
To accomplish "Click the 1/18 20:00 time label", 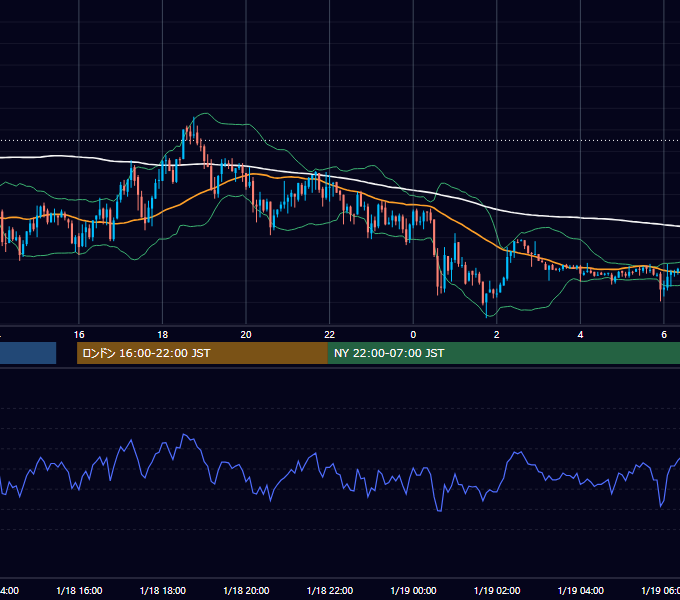I will tap(246, 590).
